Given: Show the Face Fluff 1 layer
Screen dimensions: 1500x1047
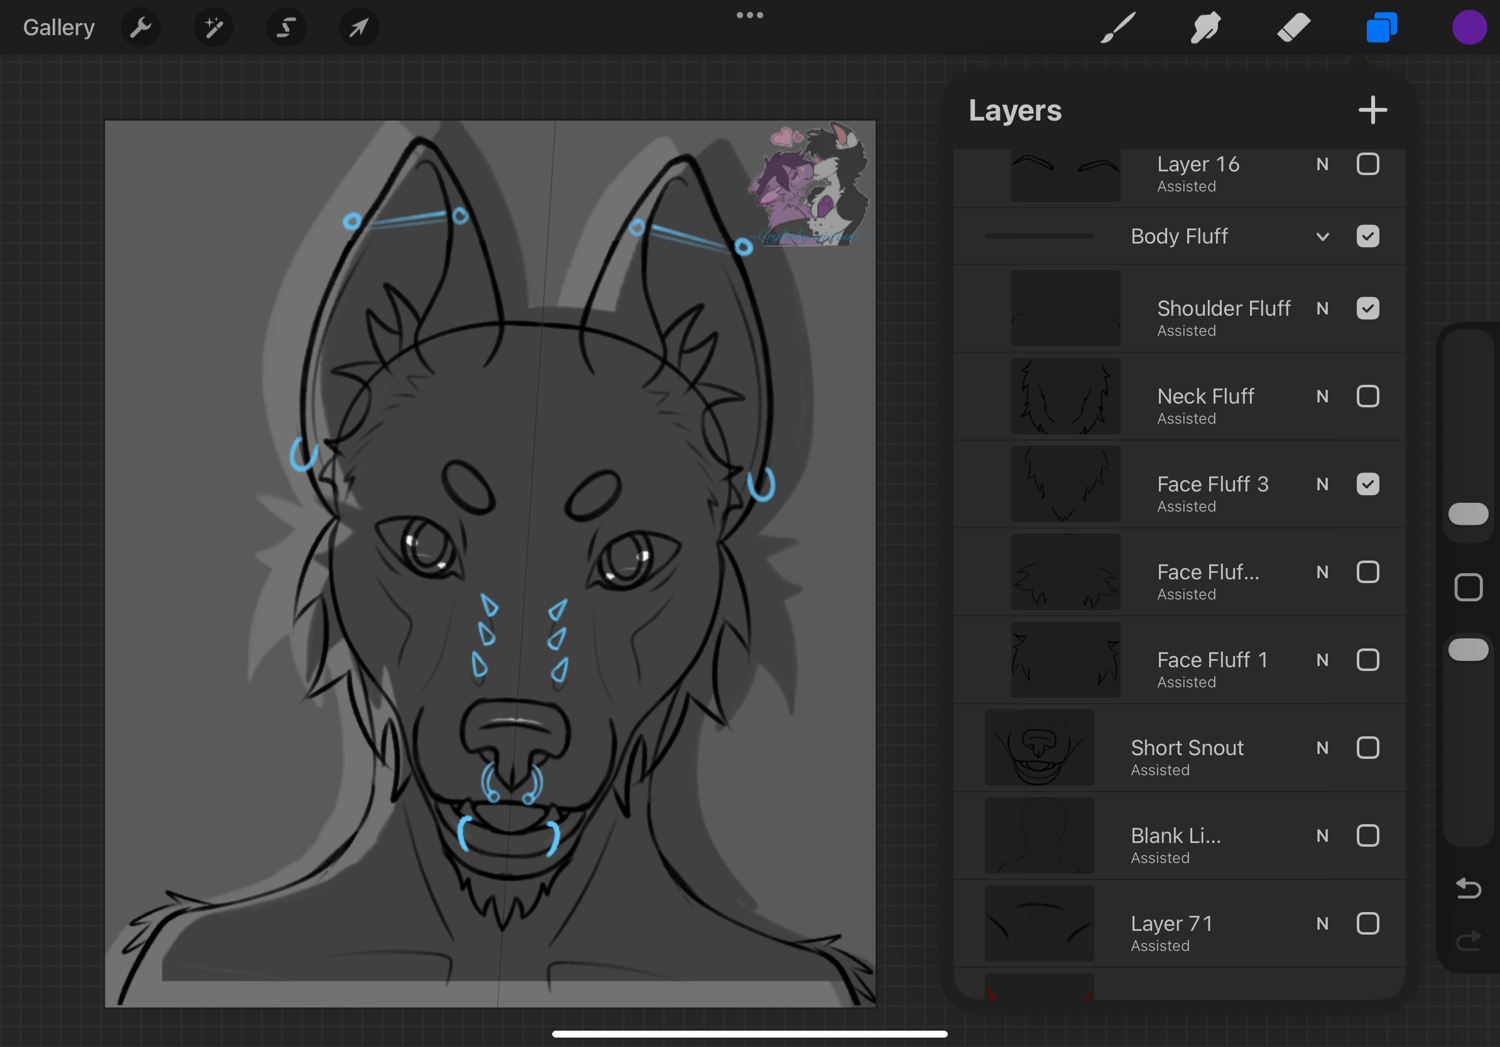Looking at the screenshot, I should point(1368,660).
